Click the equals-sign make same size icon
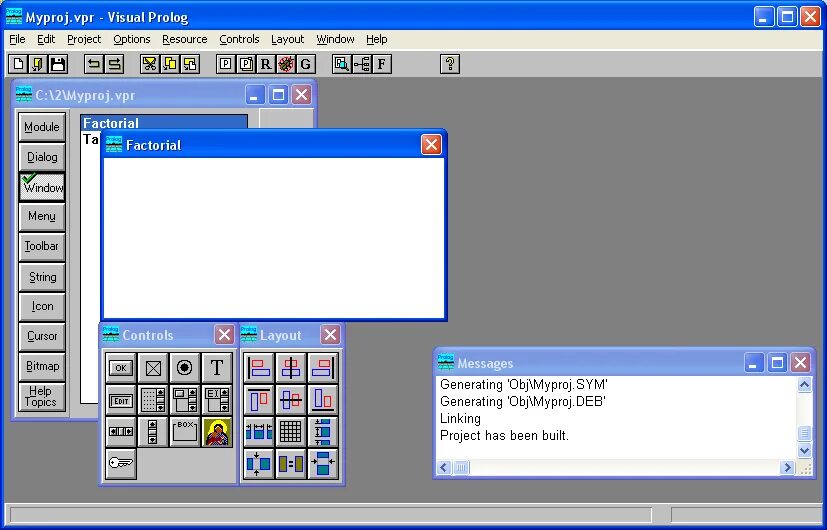The width and height of the screenshot is (827, 530). [x=291, y=464]
